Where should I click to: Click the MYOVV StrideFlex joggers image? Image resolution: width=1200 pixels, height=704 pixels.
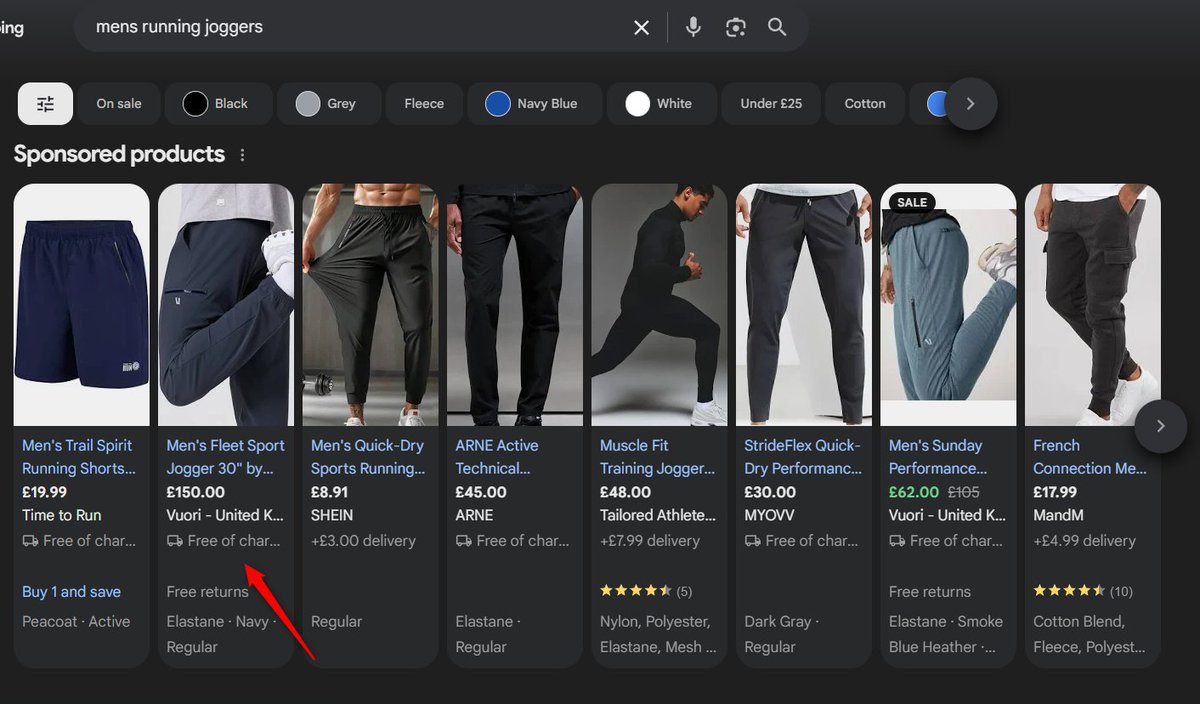coord(804,305)
